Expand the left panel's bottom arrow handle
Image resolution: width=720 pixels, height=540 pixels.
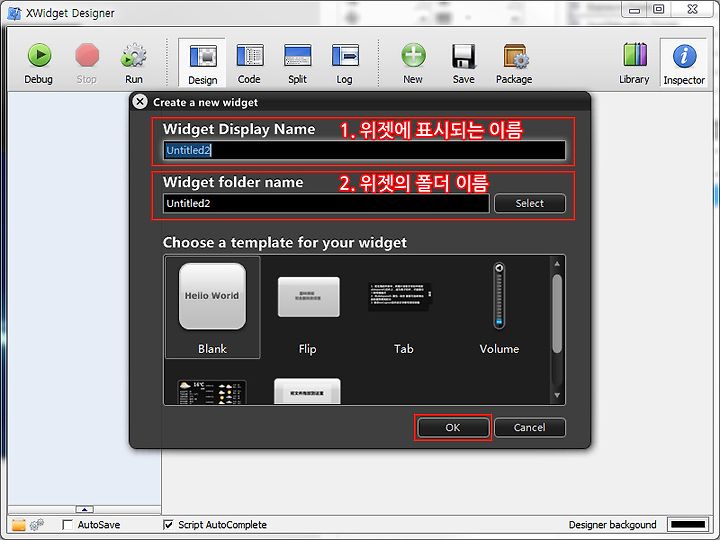[x=84, y=509]
